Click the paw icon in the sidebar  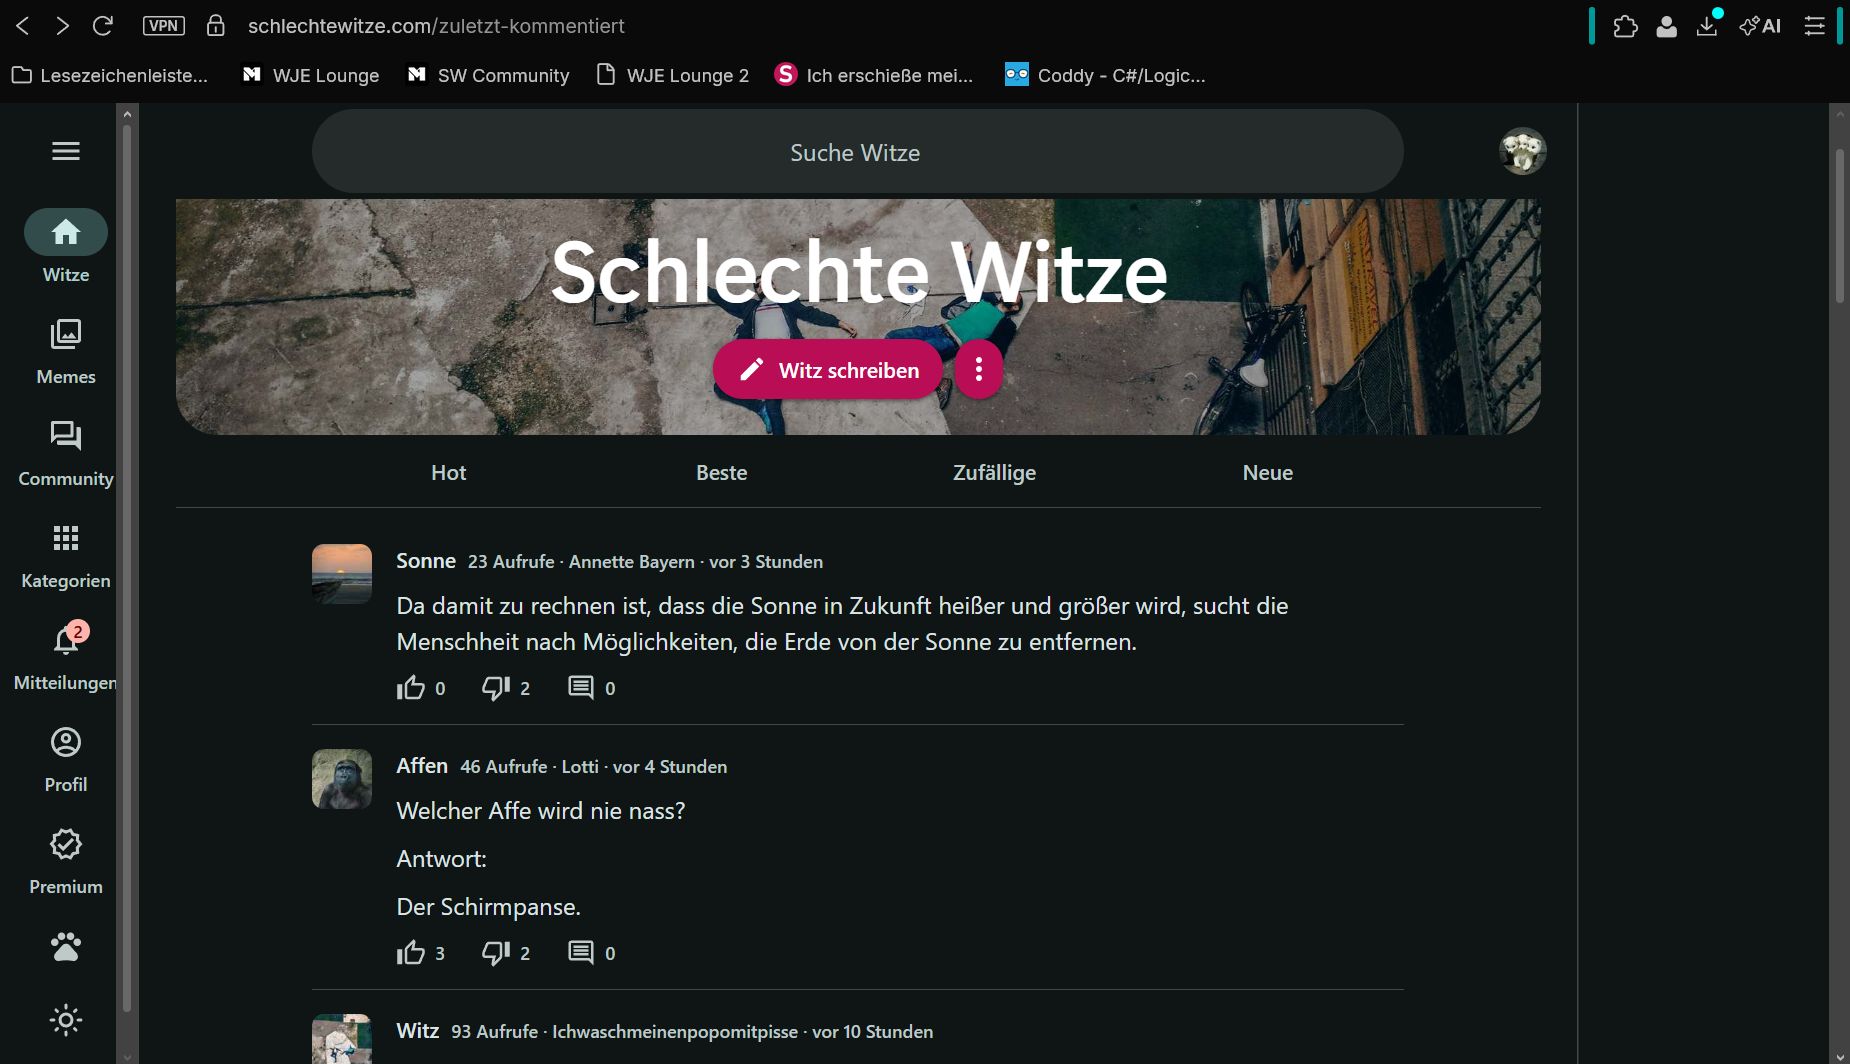click(x=66, y=946)
